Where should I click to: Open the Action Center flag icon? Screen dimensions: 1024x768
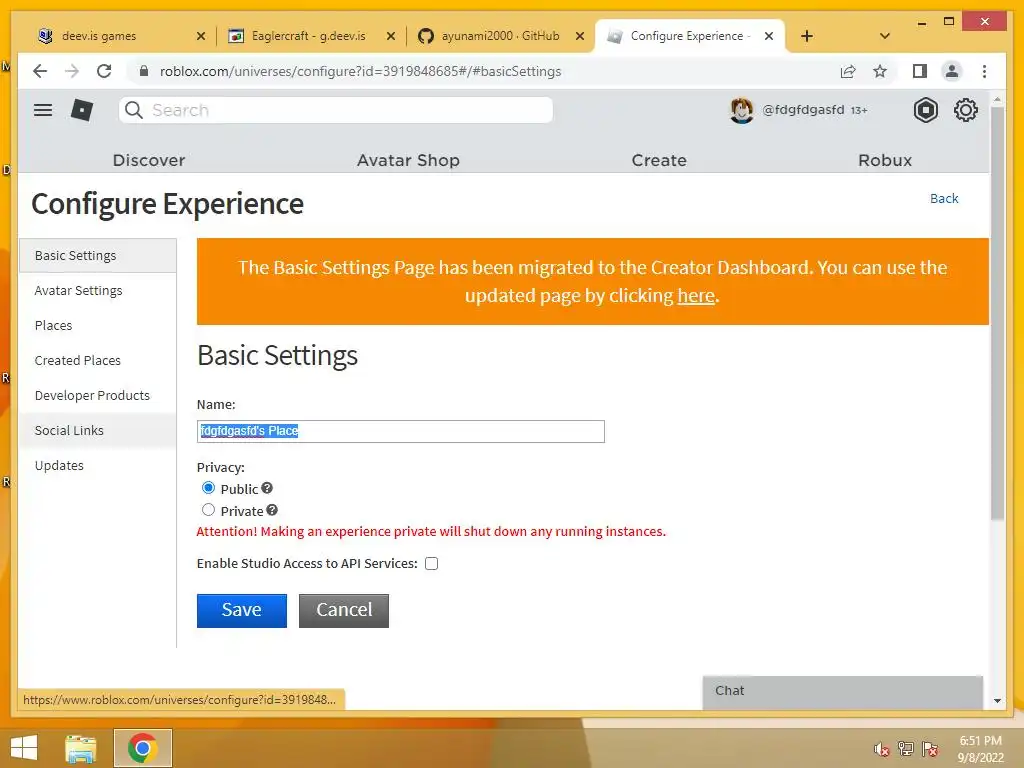930,749
